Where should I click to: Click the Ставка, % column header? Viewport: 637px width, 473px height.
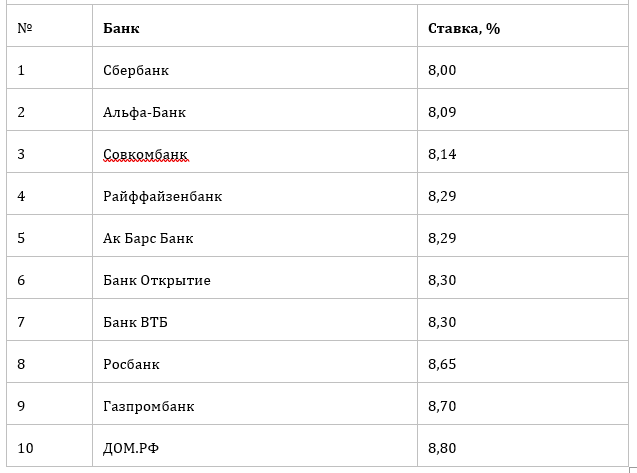463,28
